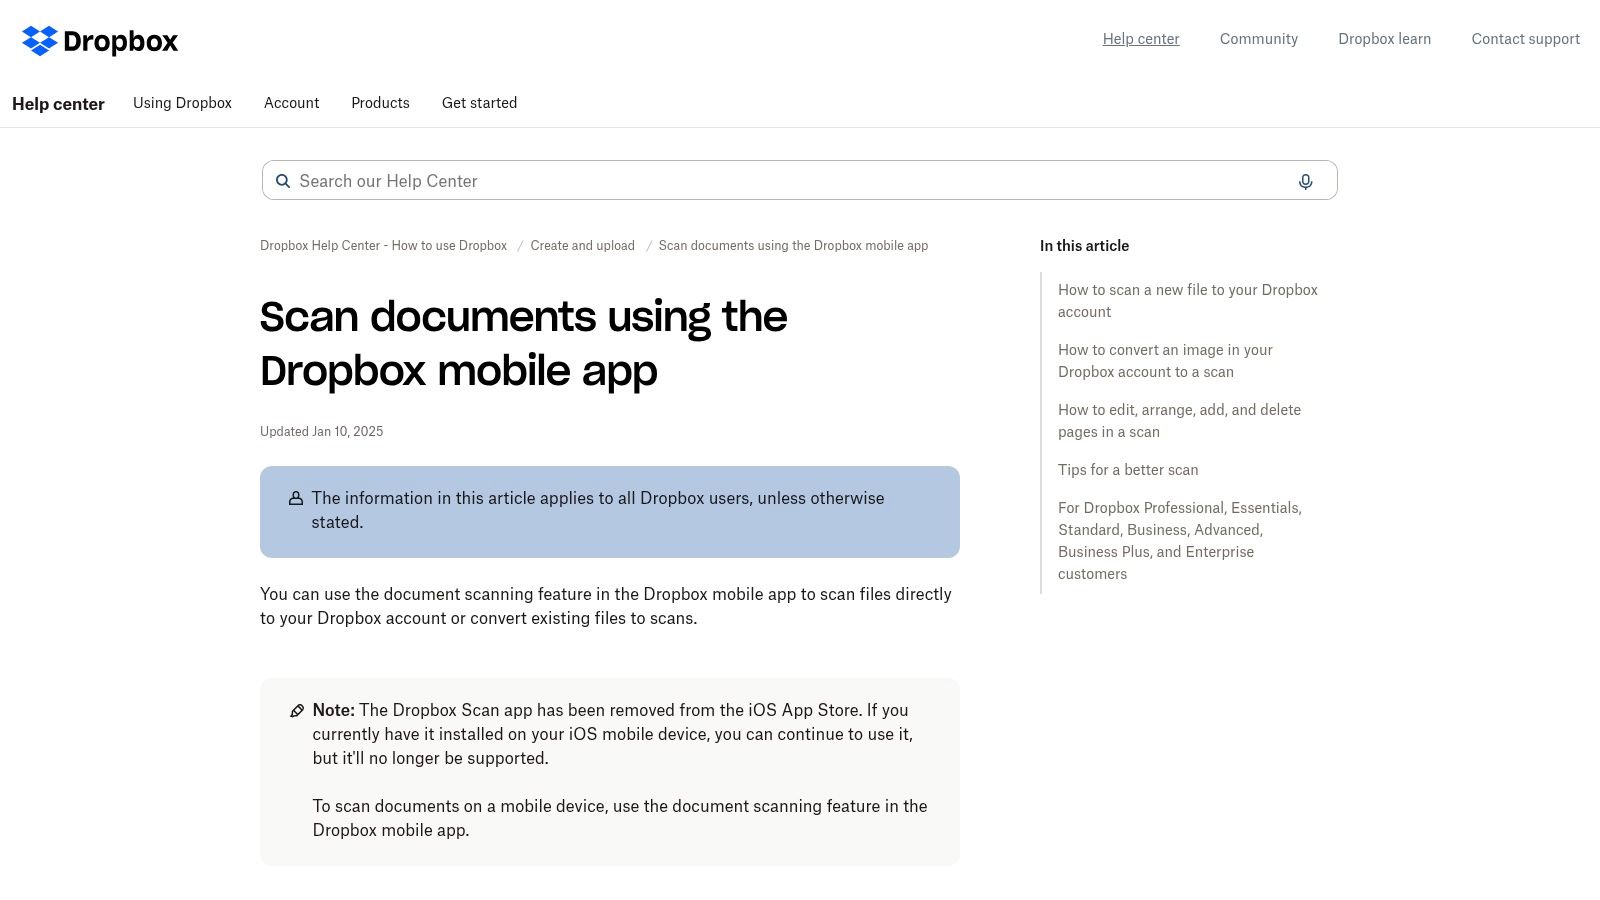Click the note icon beside the Dropbox Scan notice
The width and height of the screenshot is (1600, 900).
click(296, 710)
